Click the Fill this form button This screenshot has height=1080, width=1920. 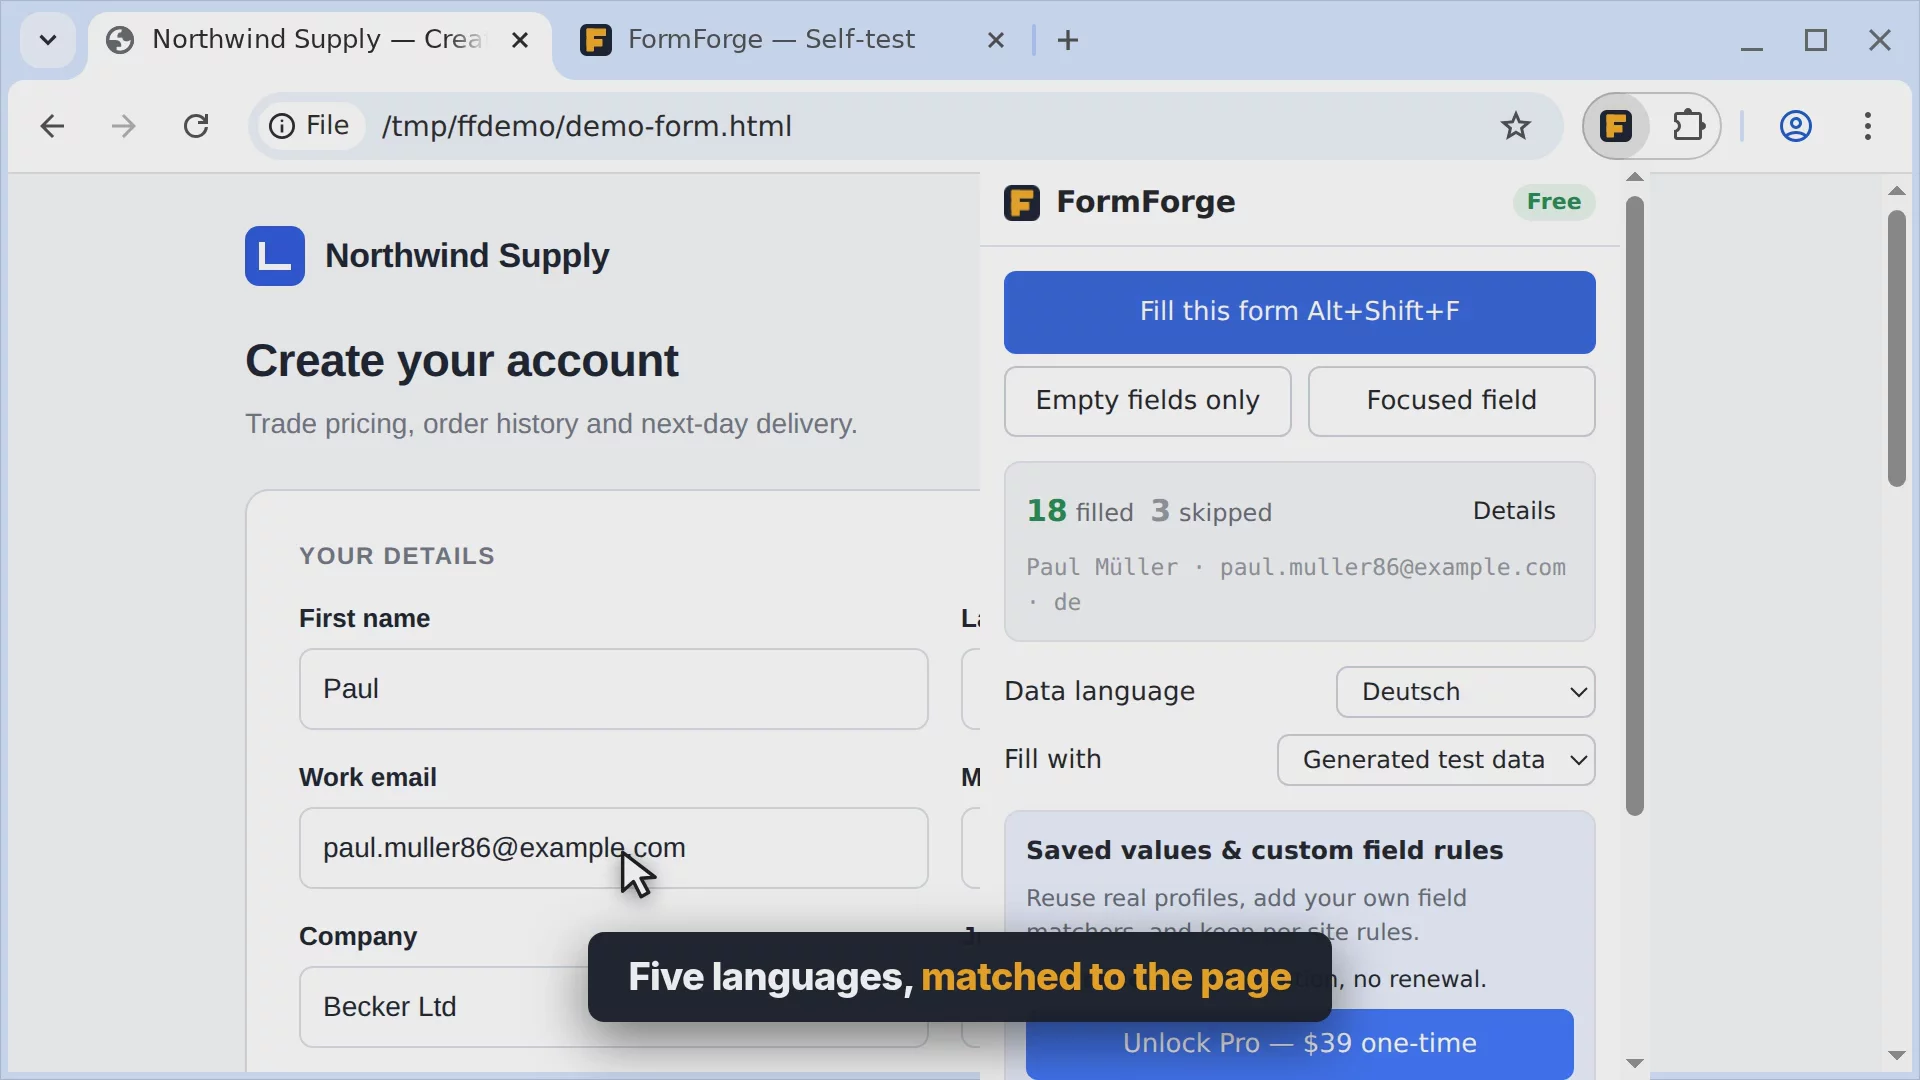tap(1299, 312)
